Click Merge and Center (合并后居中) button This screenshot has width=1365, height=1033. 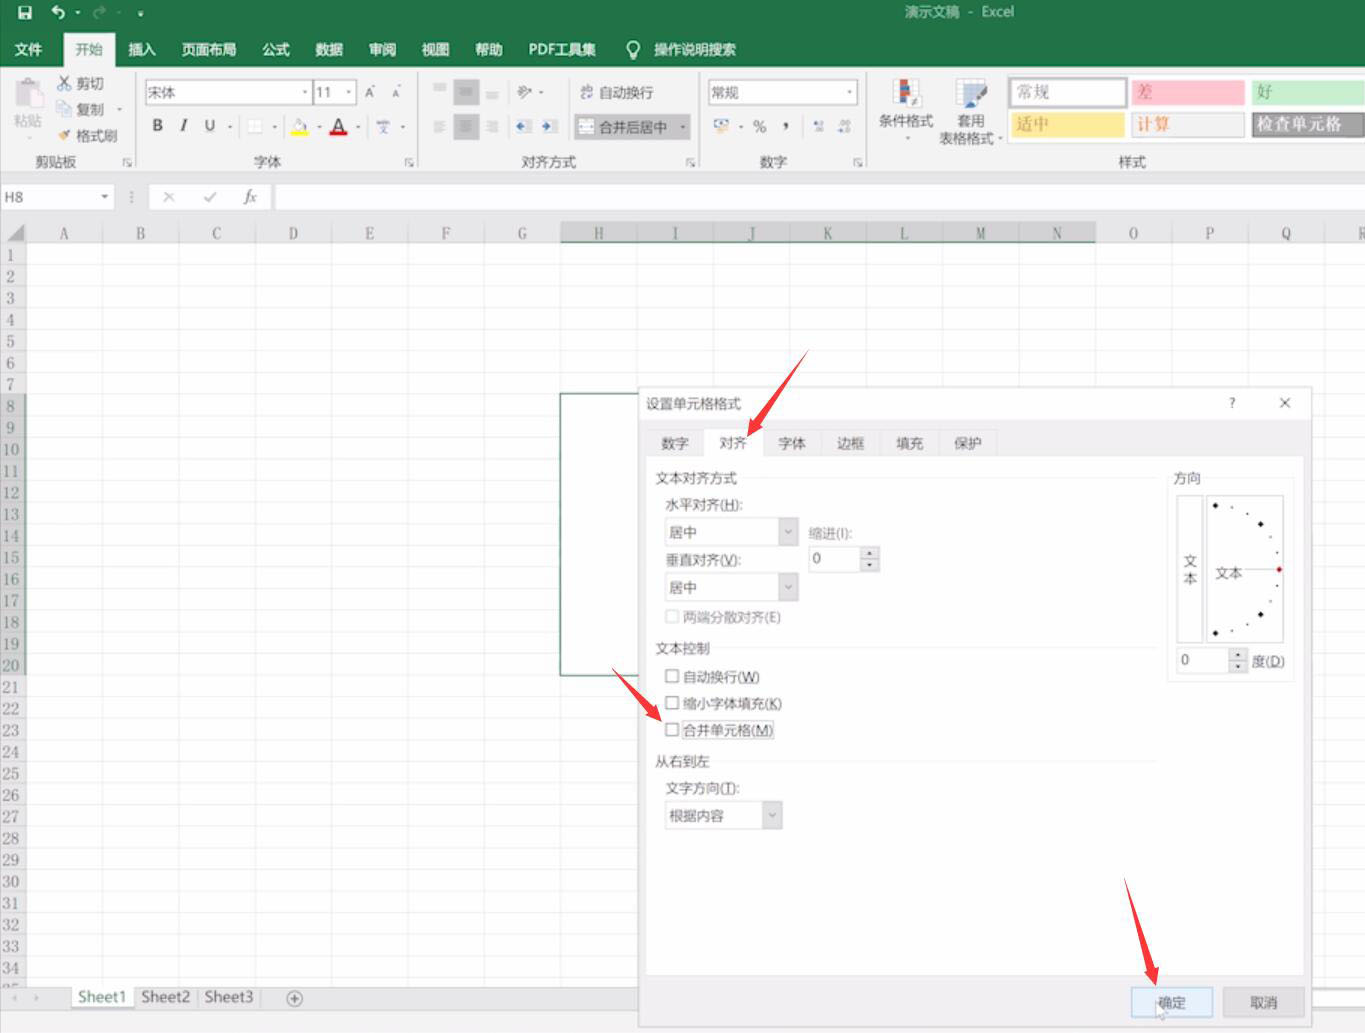[x=623, y=127]
